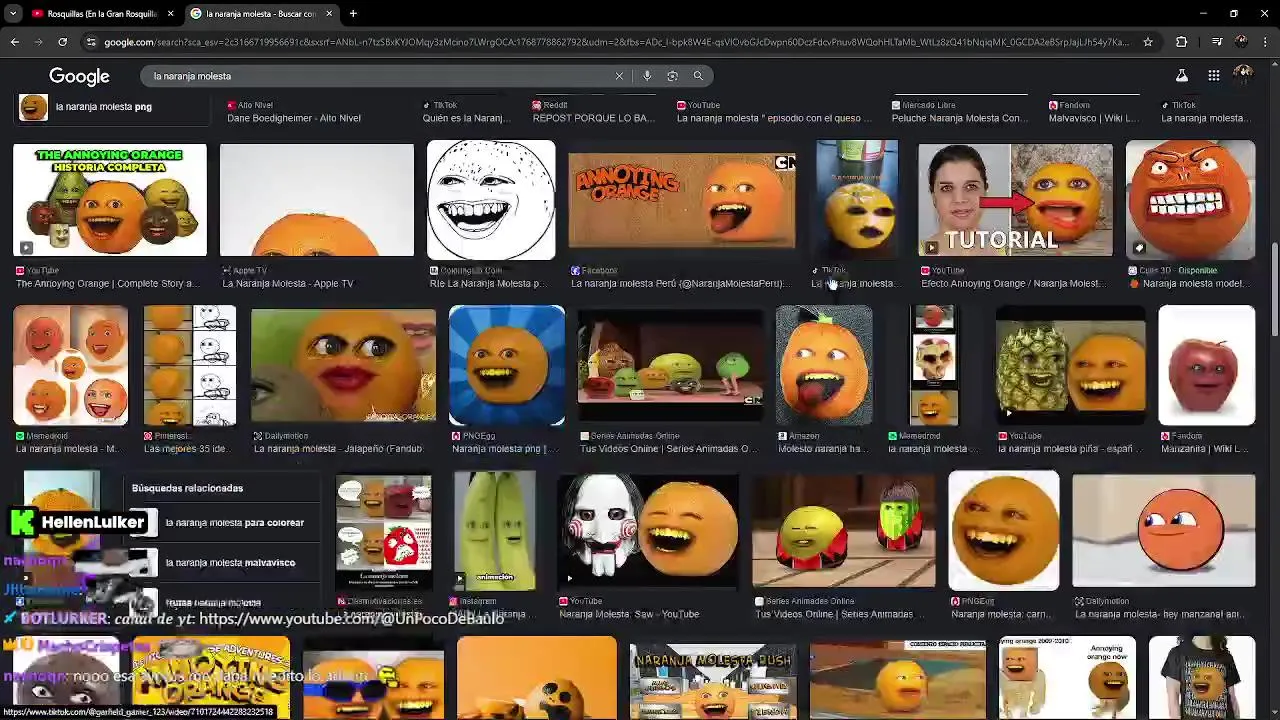
Task: Open the Amazon orange plush image
Action: pyautogui.click(x=824, y=366)
